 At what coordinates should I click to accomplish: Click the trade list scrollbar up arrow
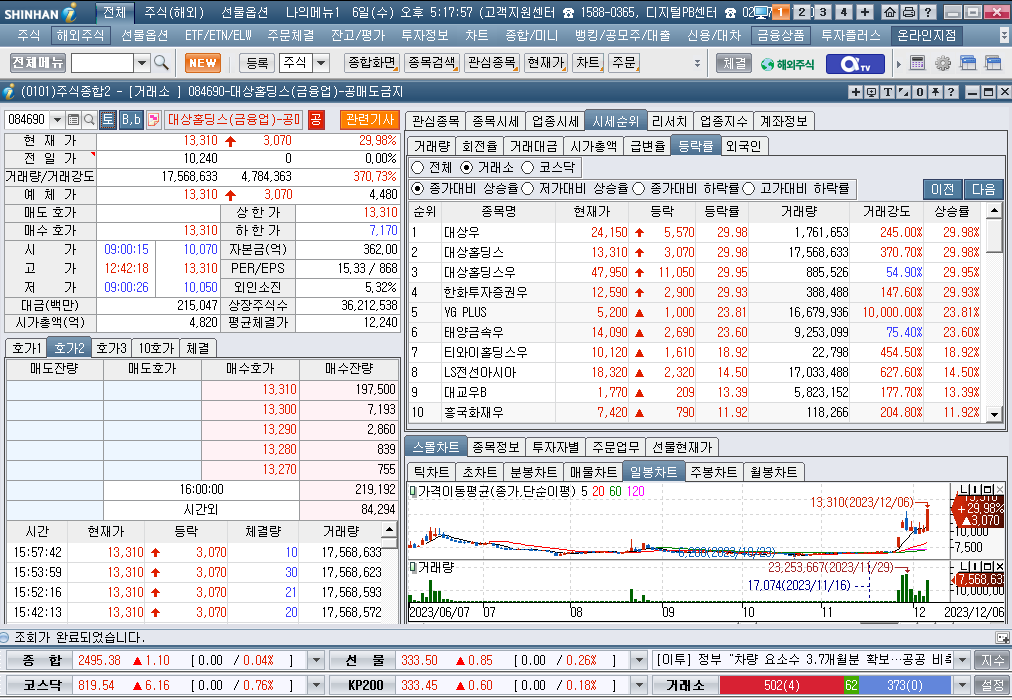tap(389, 530)
